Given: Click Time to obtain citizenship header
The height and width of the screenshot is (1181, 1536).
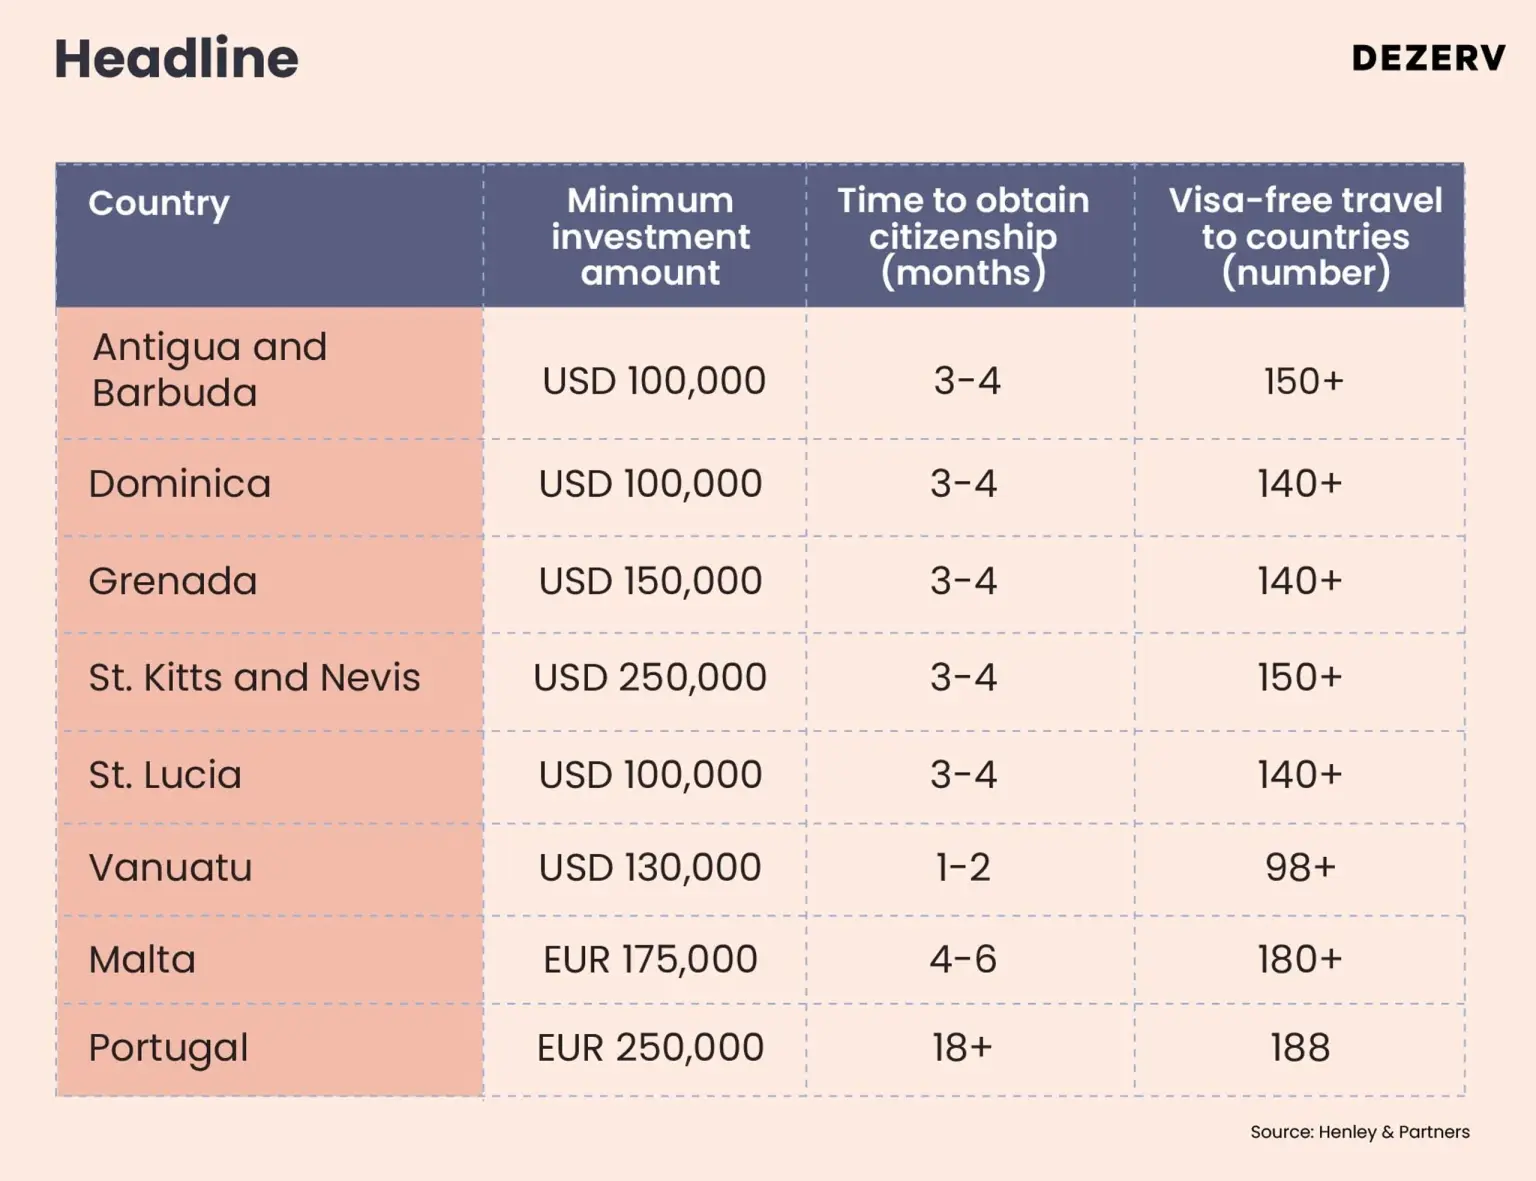Looking at the screenshot, I should (963, 236).
